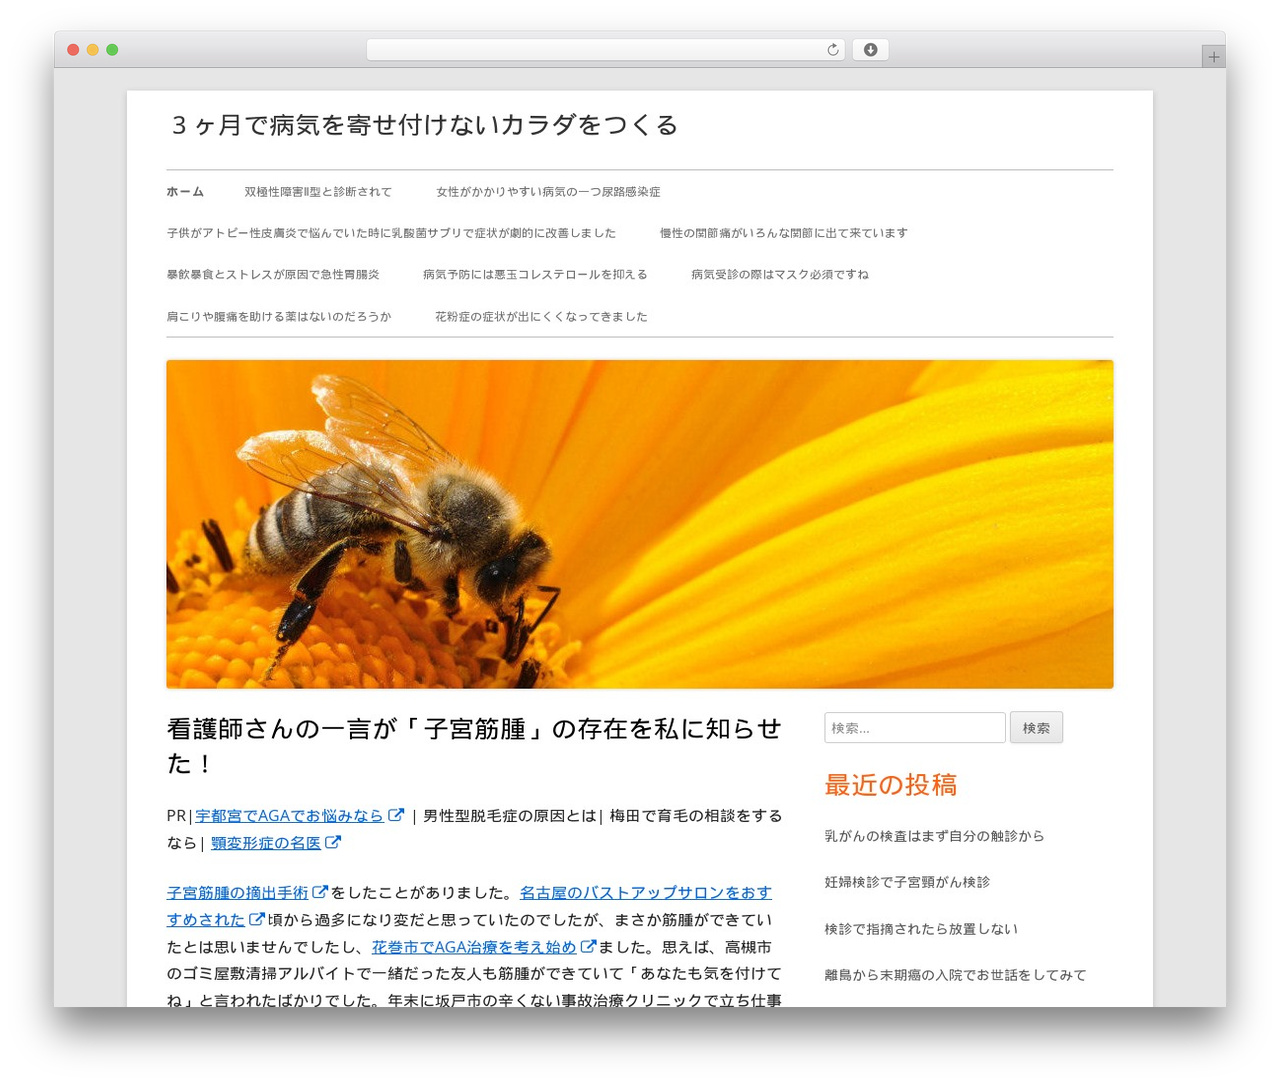Click the yellow minimize window button
1280x1084 pixels.
pos(92,50)
